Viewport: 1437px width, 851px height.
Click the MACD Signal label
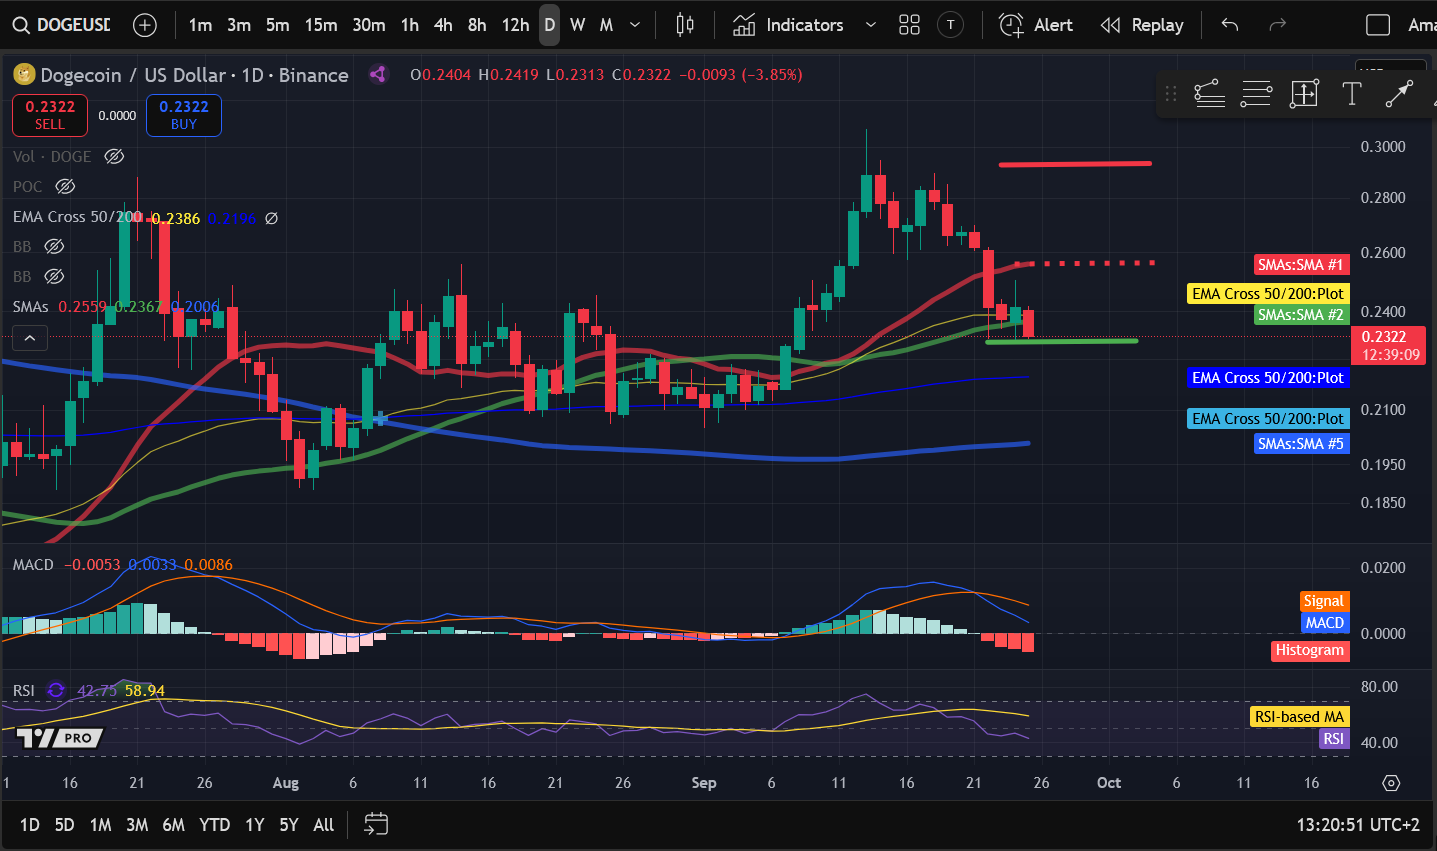coord(1324,601)
